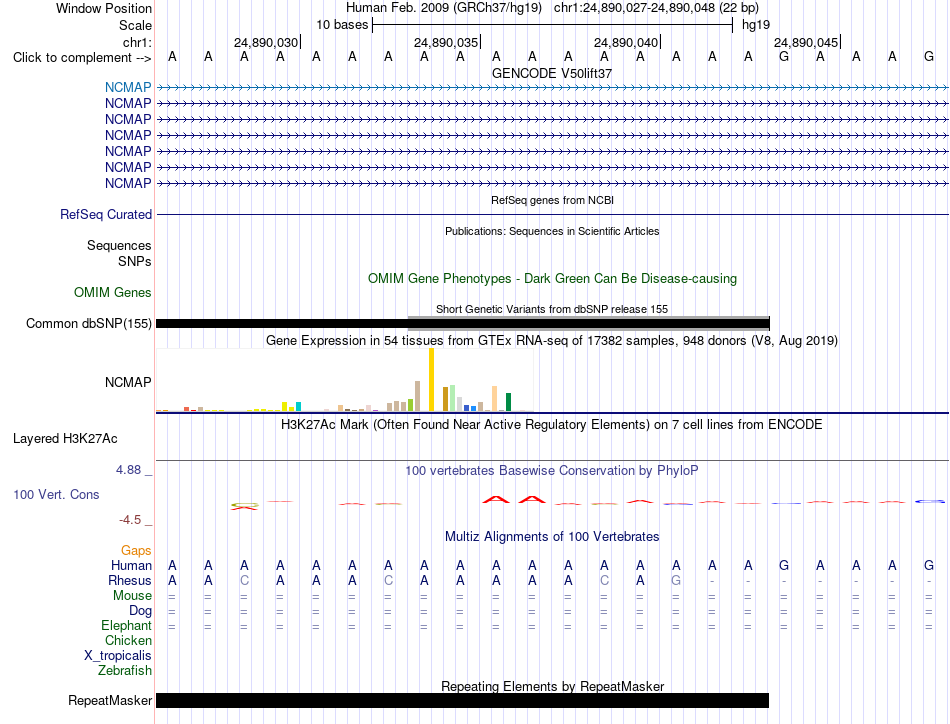Screen dimensions: 950x724
Task: Click the cyan GTEx expression bar
Action: coord(298,407)
